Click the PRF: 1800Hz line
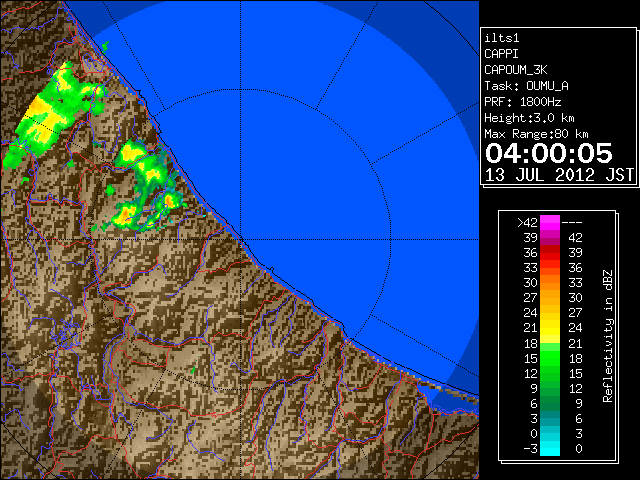Viewport: 640px width, 480px height. 523,102
